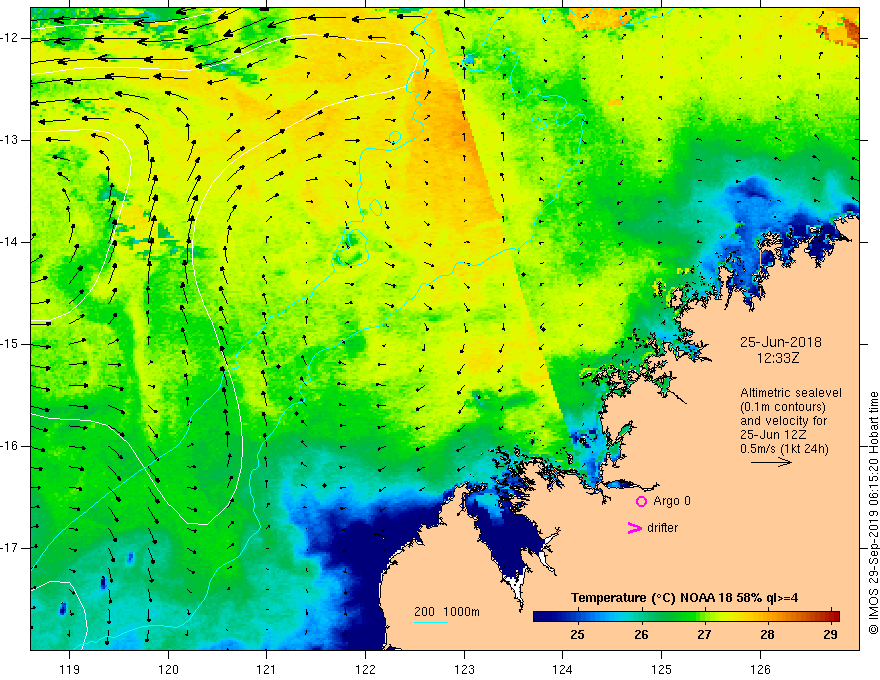Image resolution: width=880 pixels, height=680 pixels.
Task: Click the 'and velocity for' text line
Action: (x=783, y=421)
